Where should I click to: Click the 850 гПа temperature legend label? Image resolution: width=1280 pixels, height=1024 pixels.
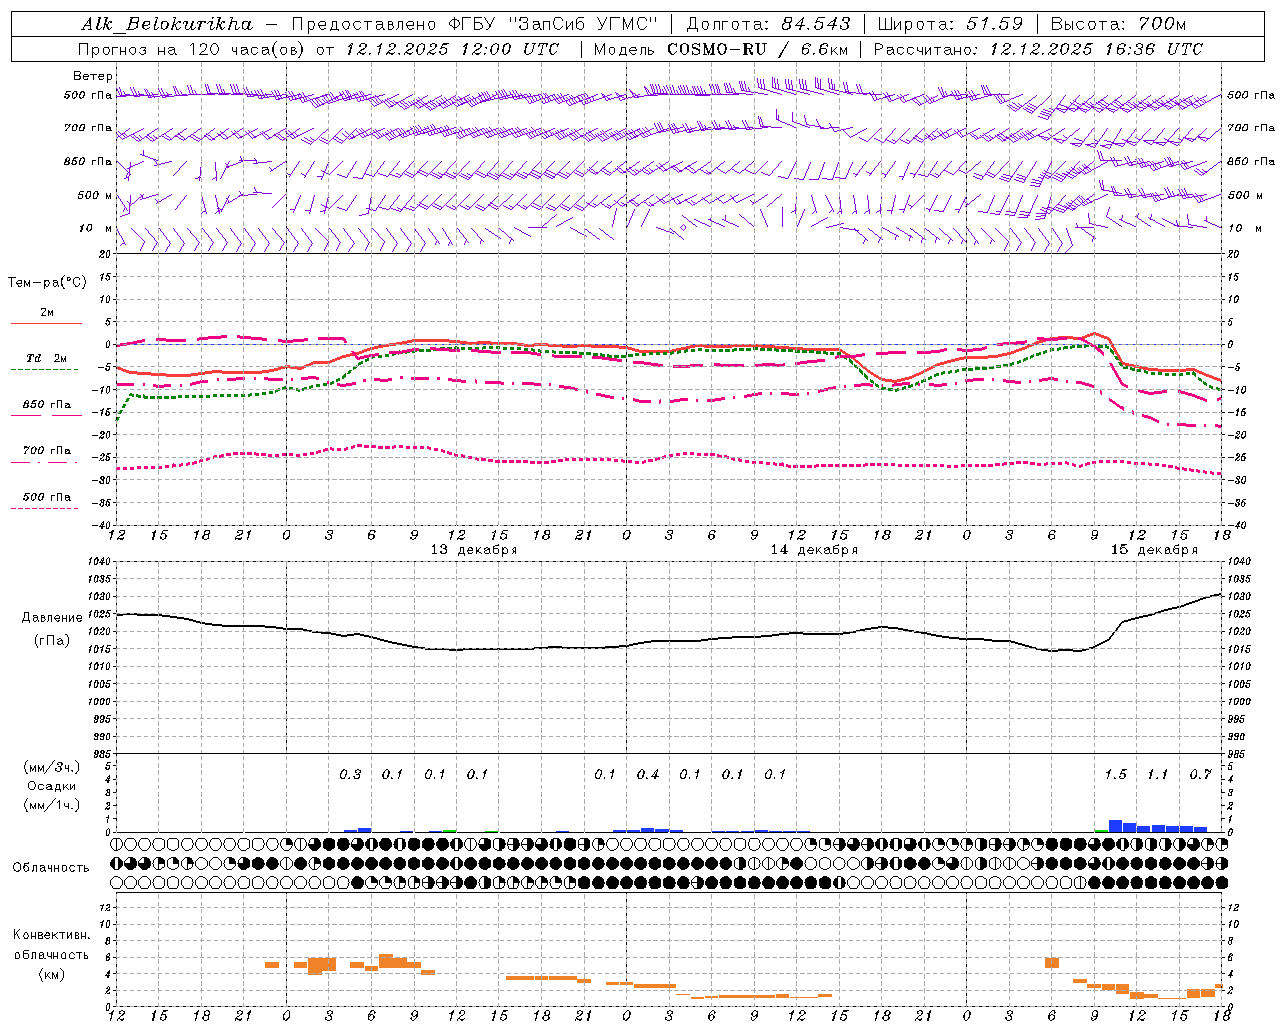click(47, 405)
